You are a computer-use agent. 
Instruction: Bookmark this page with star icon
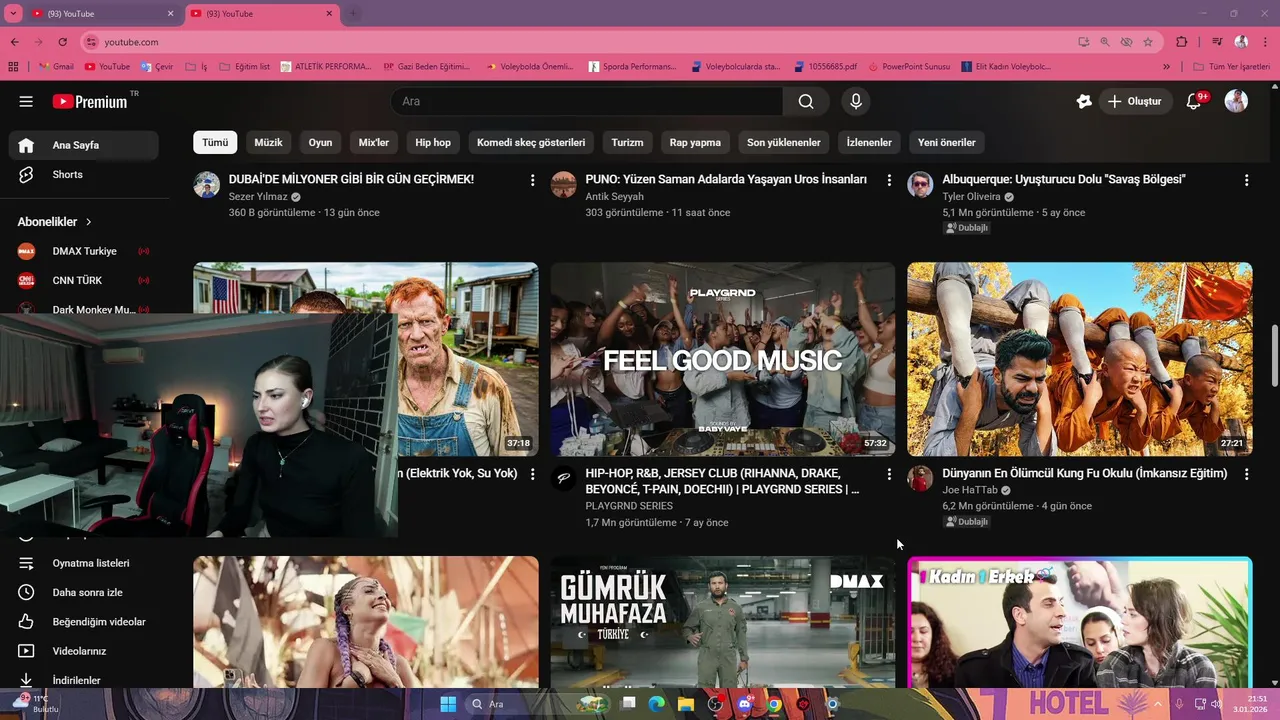pyautogui.click(x=1148, y=42)
